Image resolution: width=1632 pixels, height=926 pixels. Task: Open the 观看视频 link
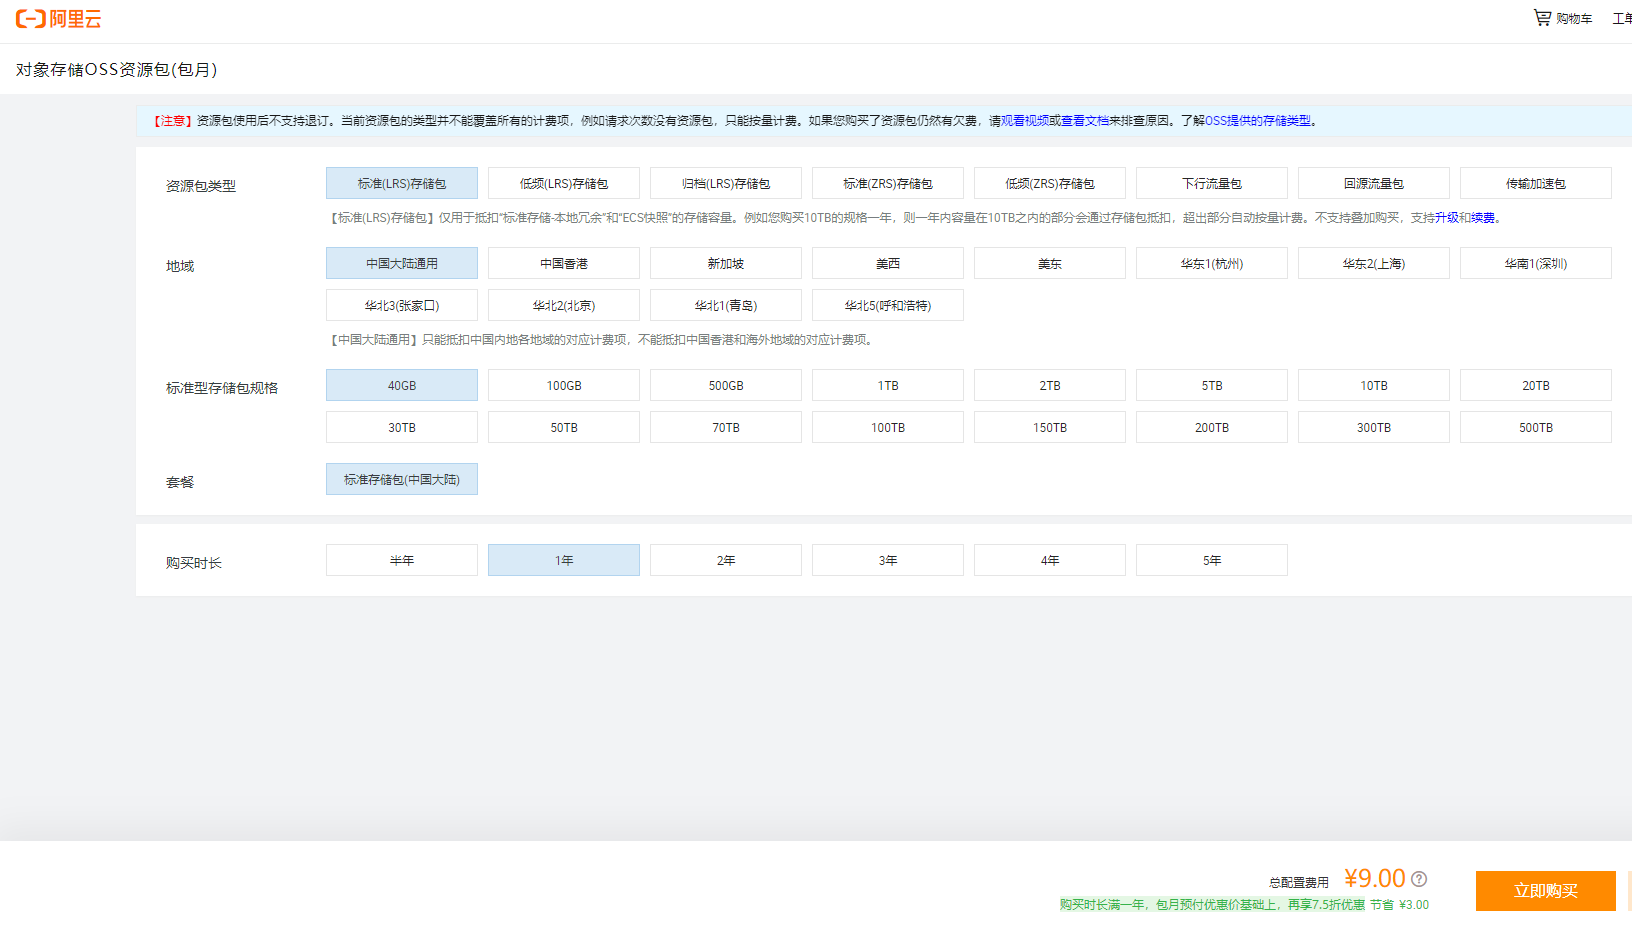coord(1025,121)
